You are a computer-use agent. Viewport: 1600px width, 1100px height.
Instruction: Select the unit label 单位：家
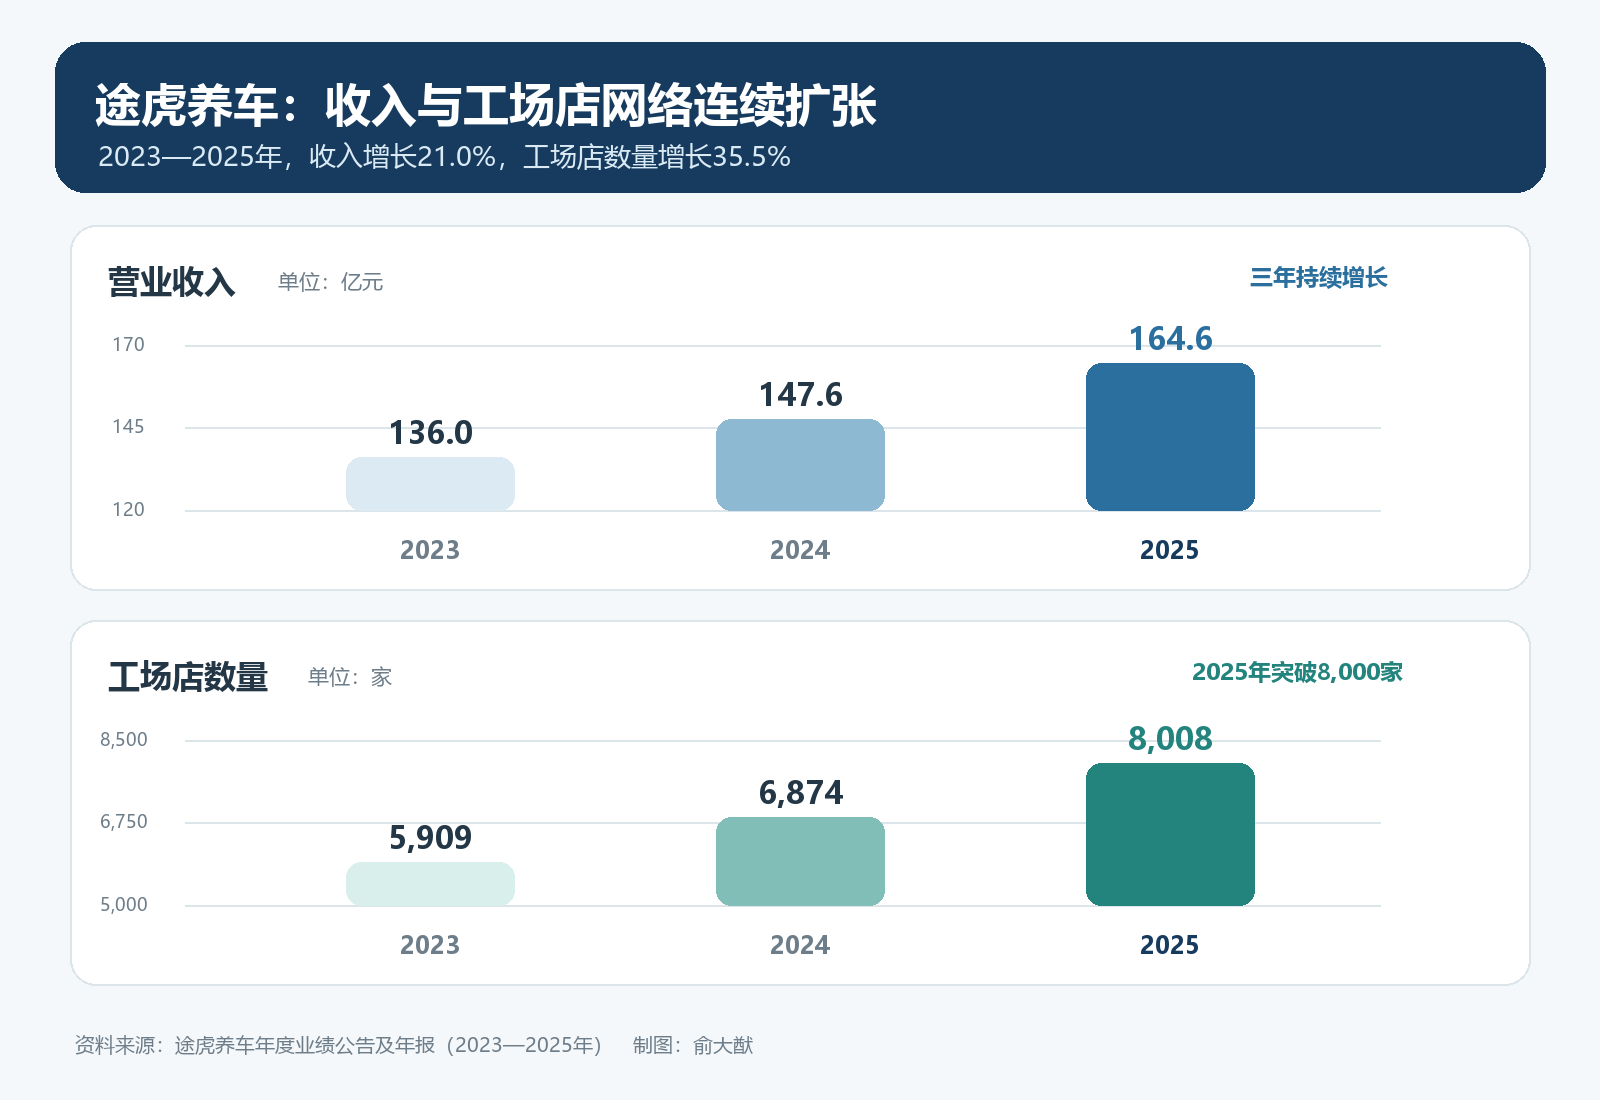[x=350, y=677]
